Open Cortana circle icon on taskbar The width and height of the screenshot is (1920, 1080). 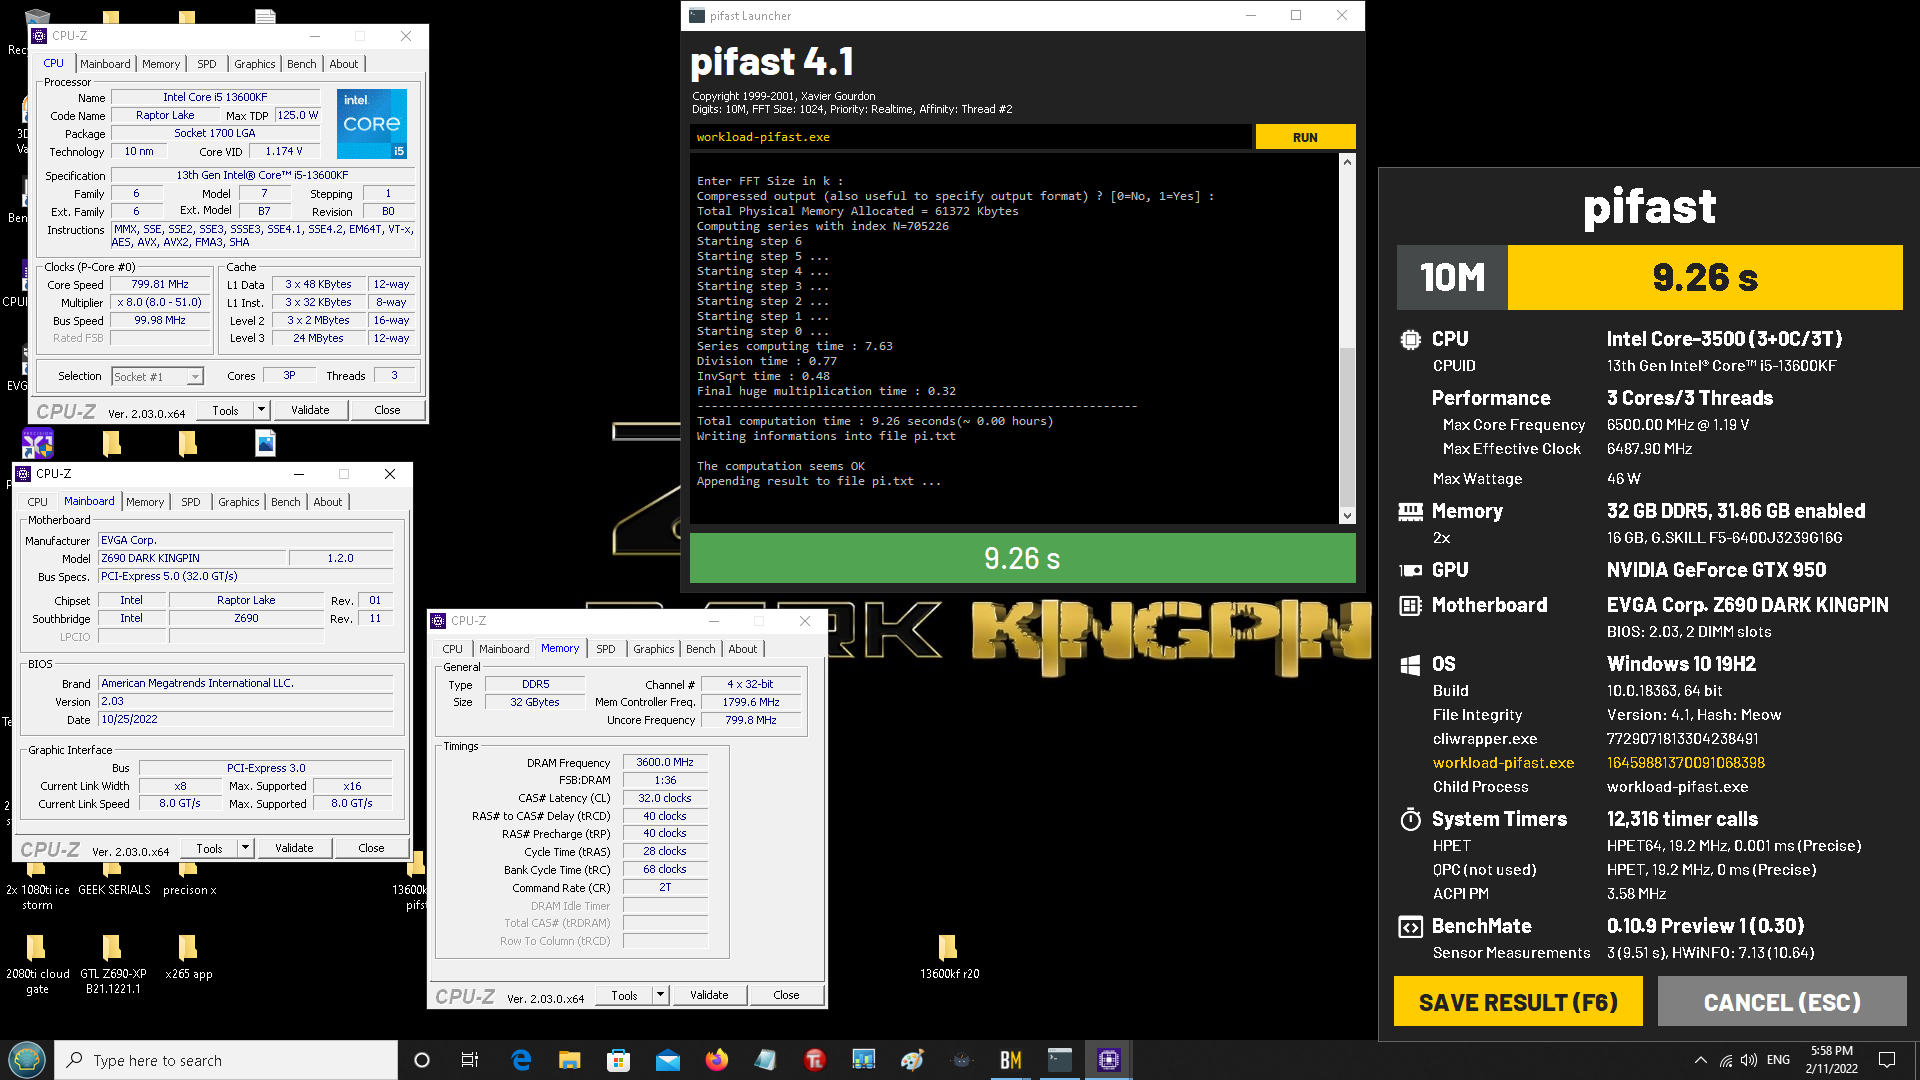click(421, 1060)
